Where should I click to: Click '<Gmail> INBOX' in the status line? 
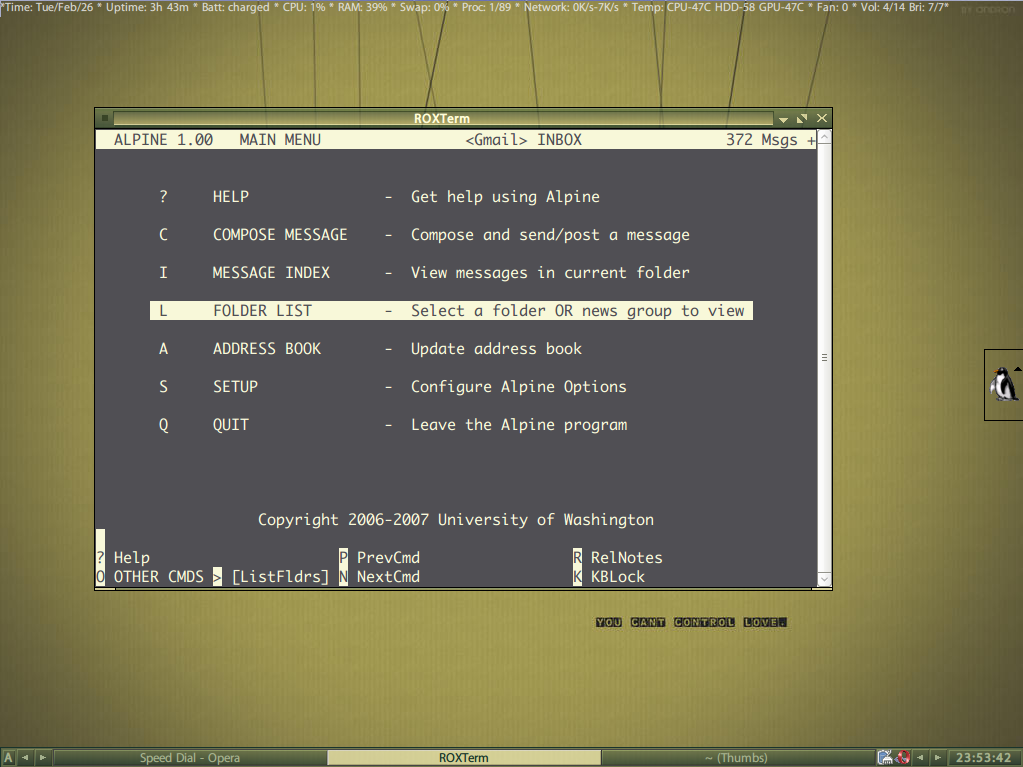coord(523,140)
